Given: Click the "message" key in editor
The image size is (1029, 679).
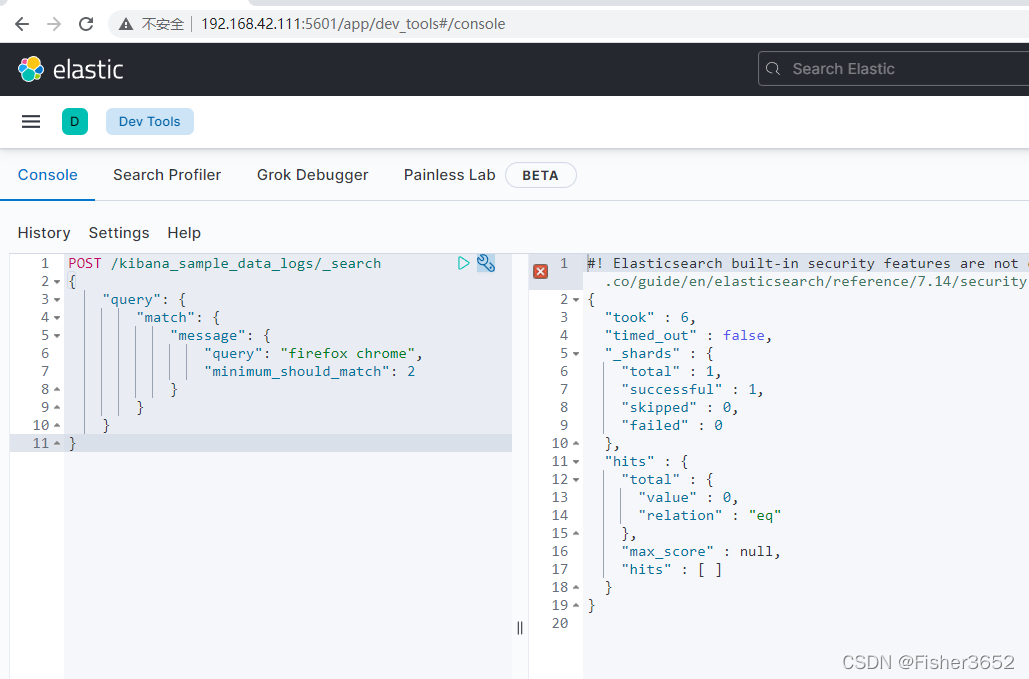Looking at the screenshot, I should (x=207, y=336).
